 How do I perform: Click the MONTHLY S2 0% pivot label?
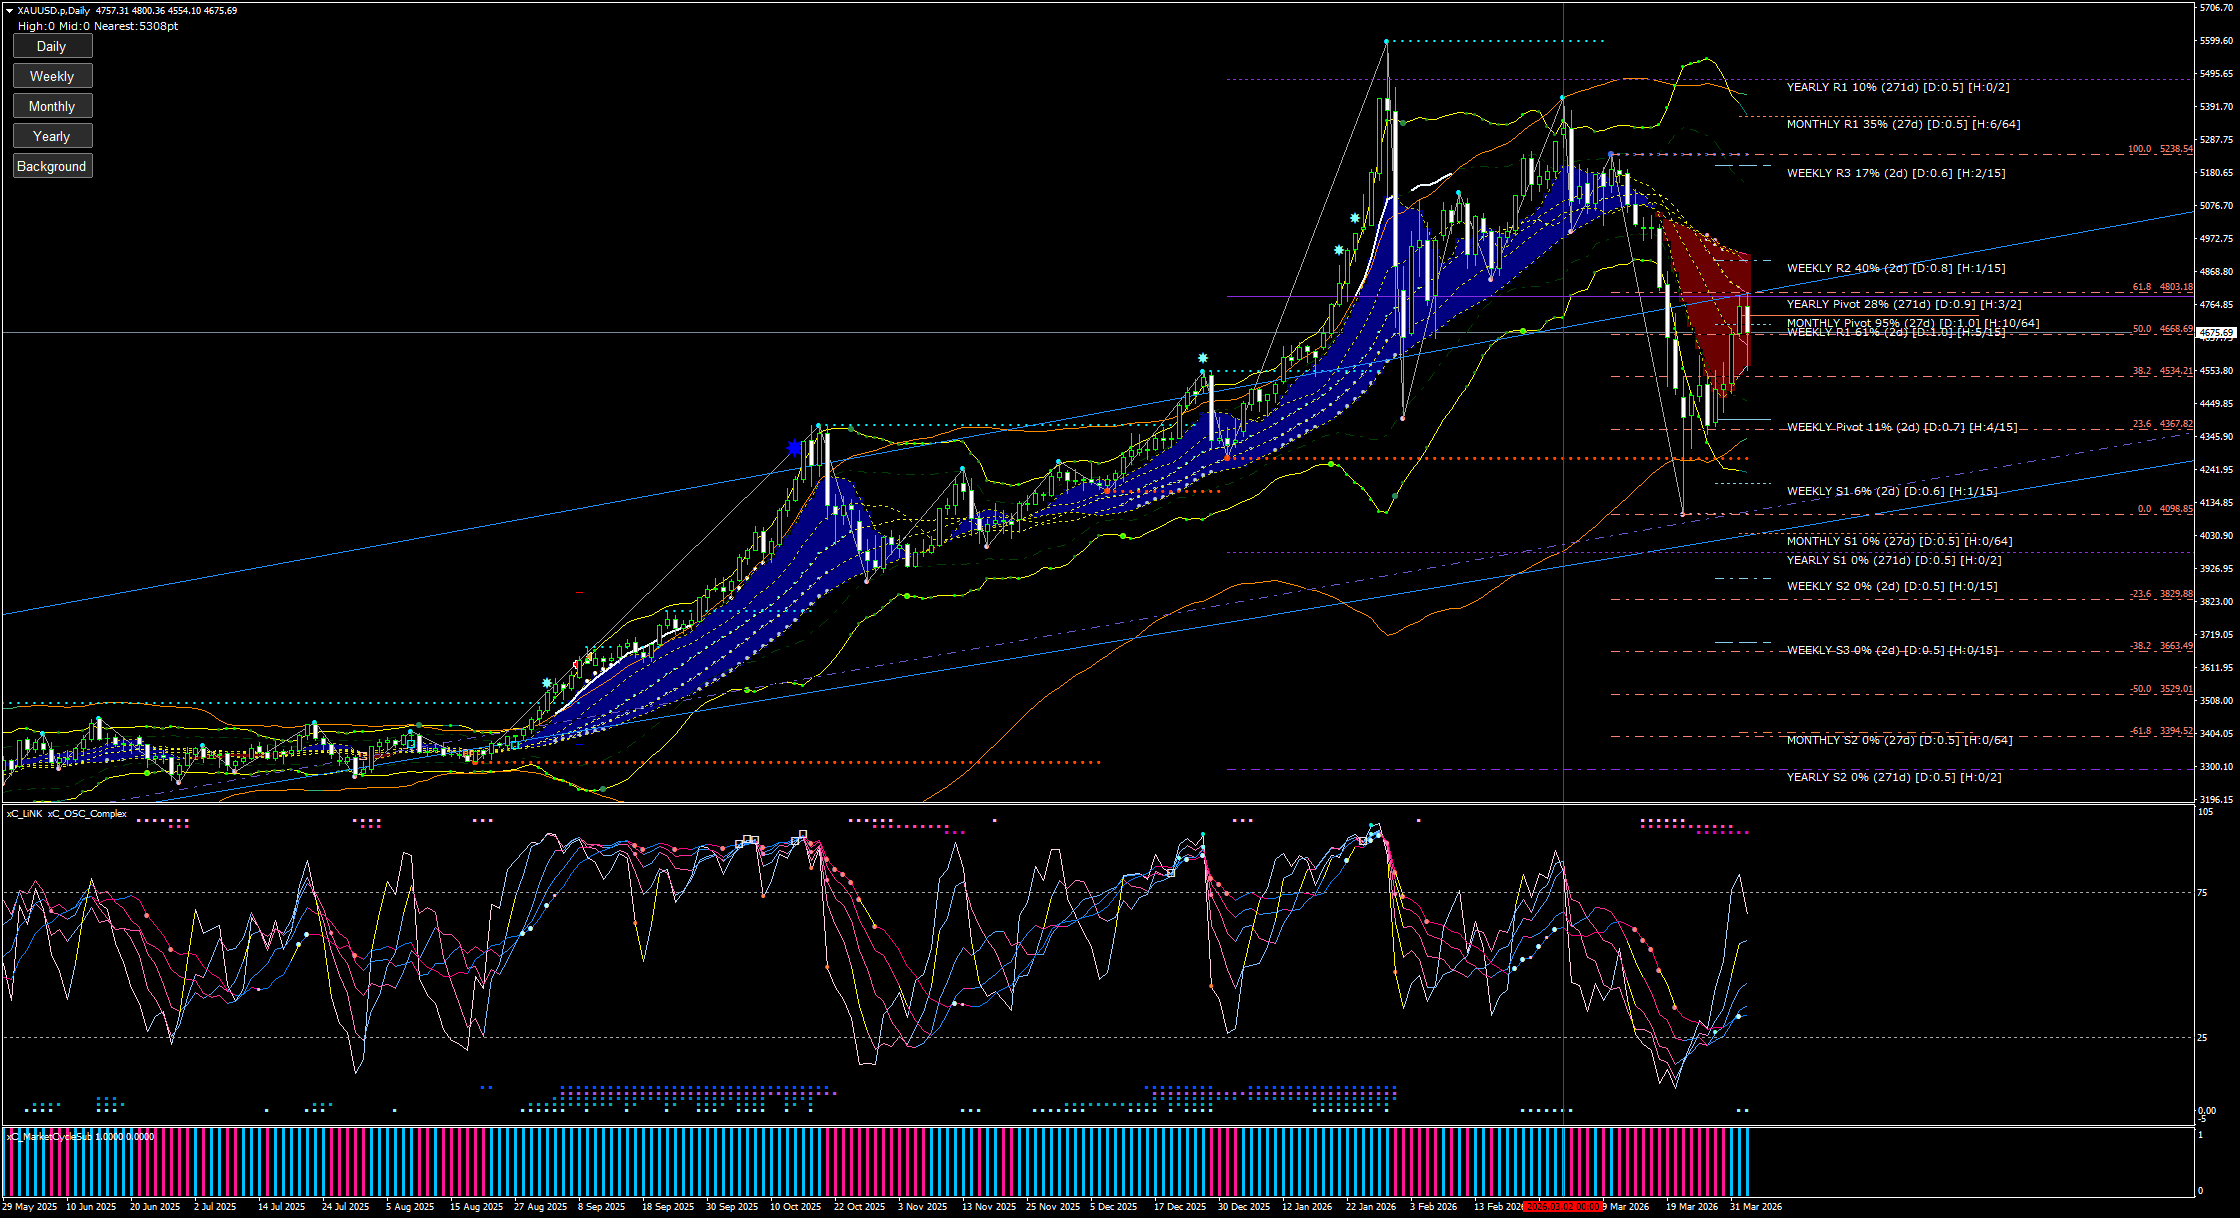1899,740
